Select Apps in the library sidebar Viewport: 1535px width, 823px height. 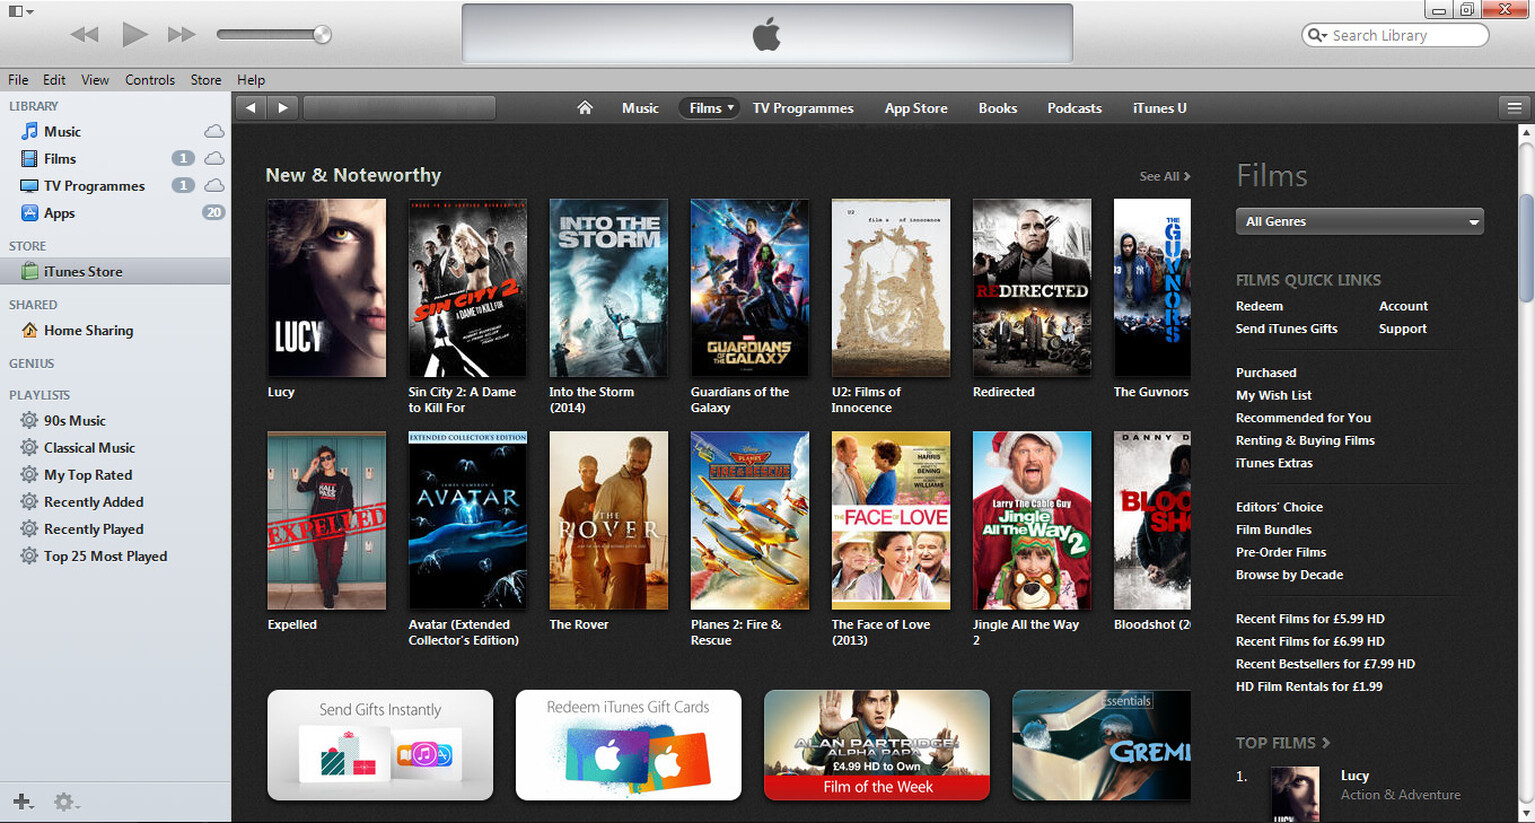pos(59,212)
